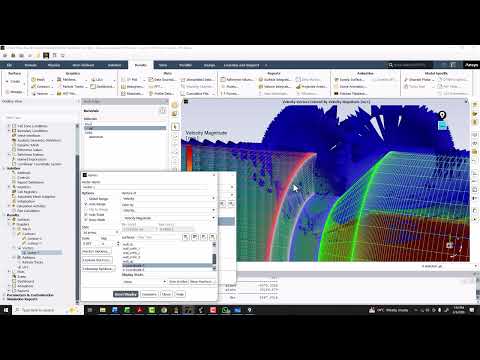
Task: Open the Color by category dropdown
Action: click(x=169, y=210)
